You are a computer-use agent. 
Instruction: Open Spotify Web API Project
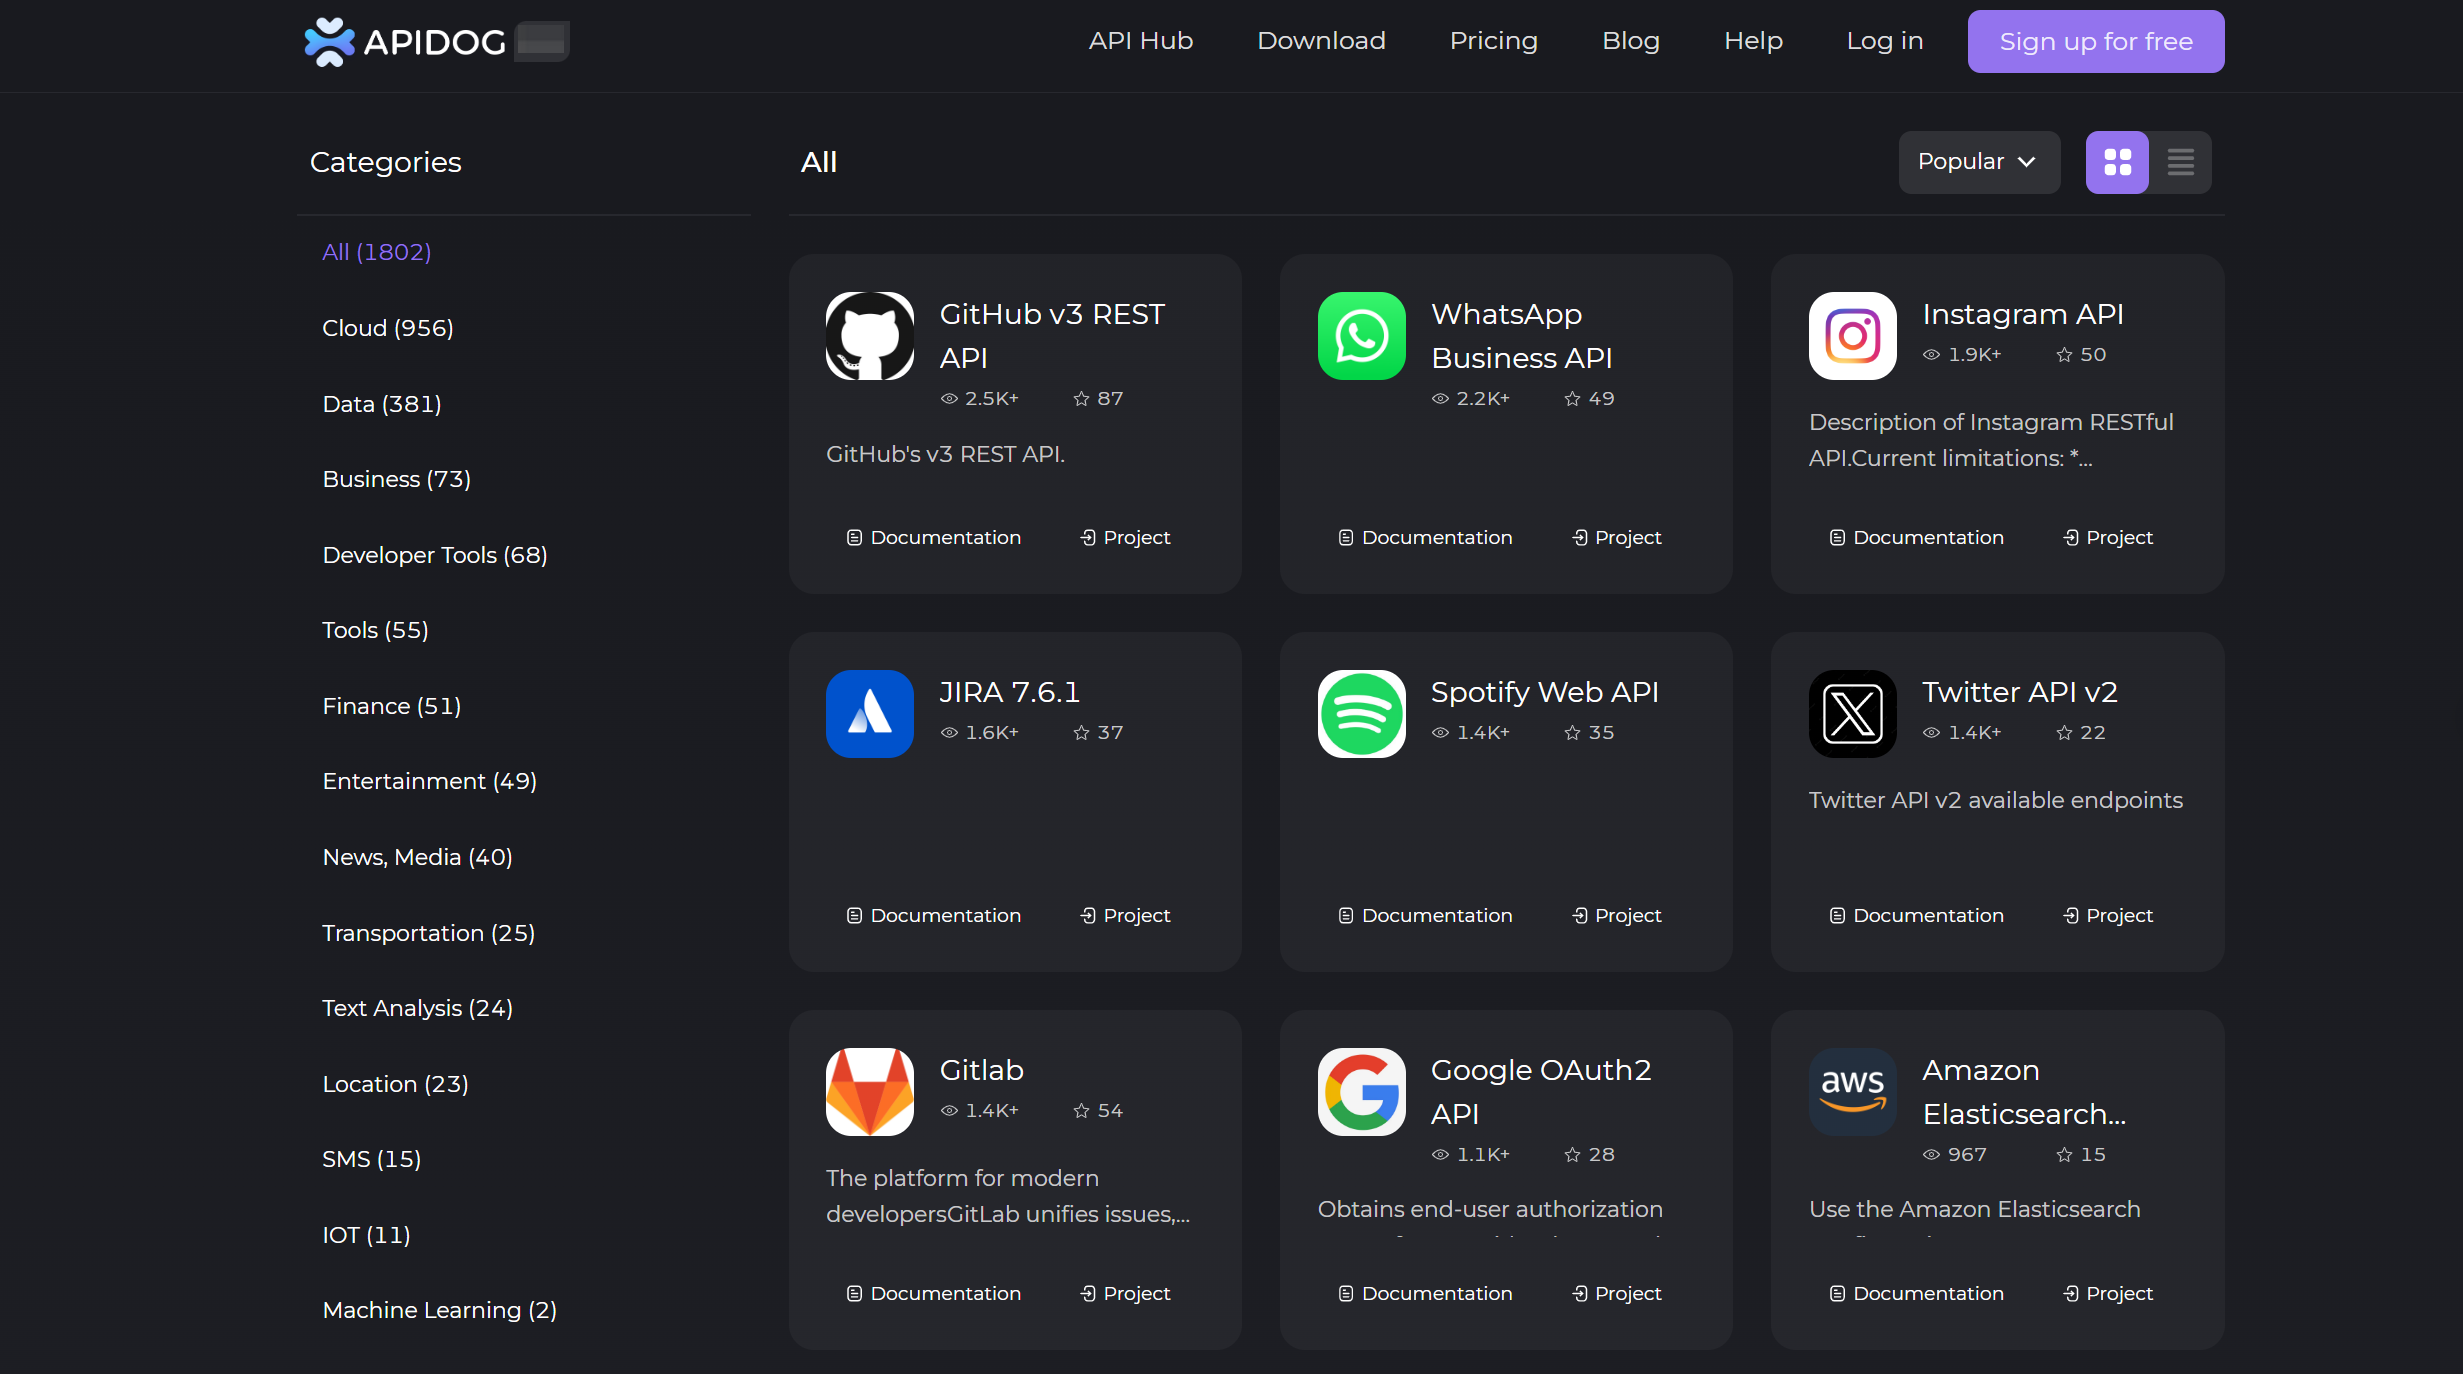(1616, 916)
